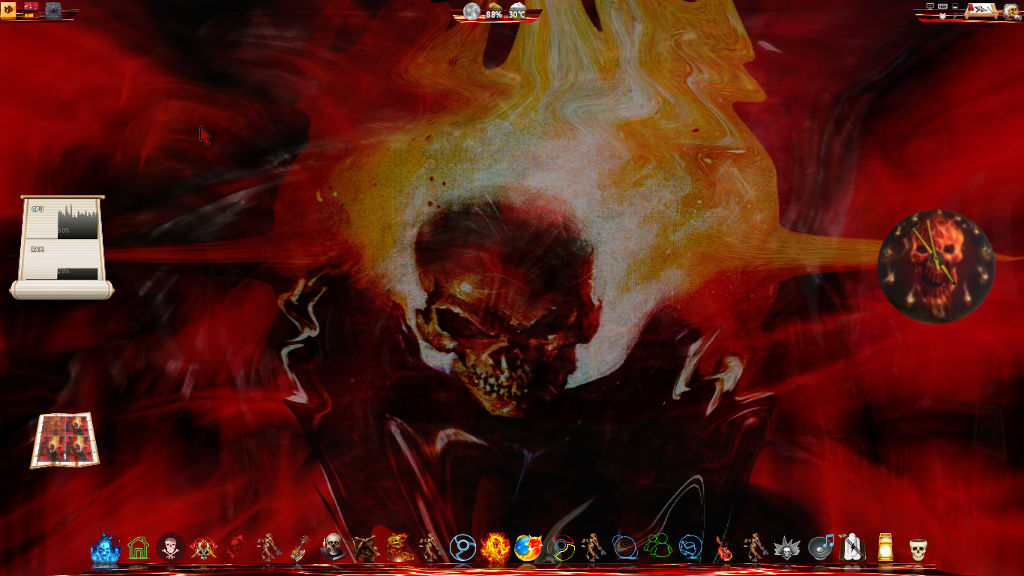This screenshot has height=576, width=1024.
Task: Launch the dark bat-wing creature dock icon
Action: point(366,548)
